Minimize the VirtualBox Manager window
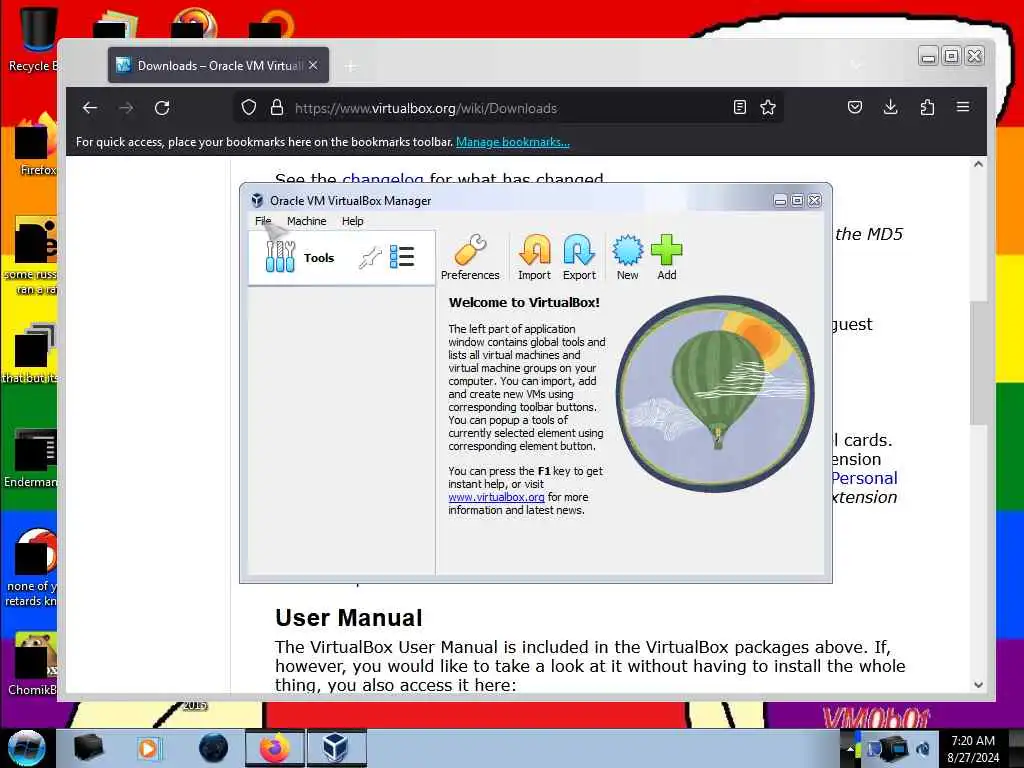The width and height of the screenshot is (1024, 768). (780, 200)
